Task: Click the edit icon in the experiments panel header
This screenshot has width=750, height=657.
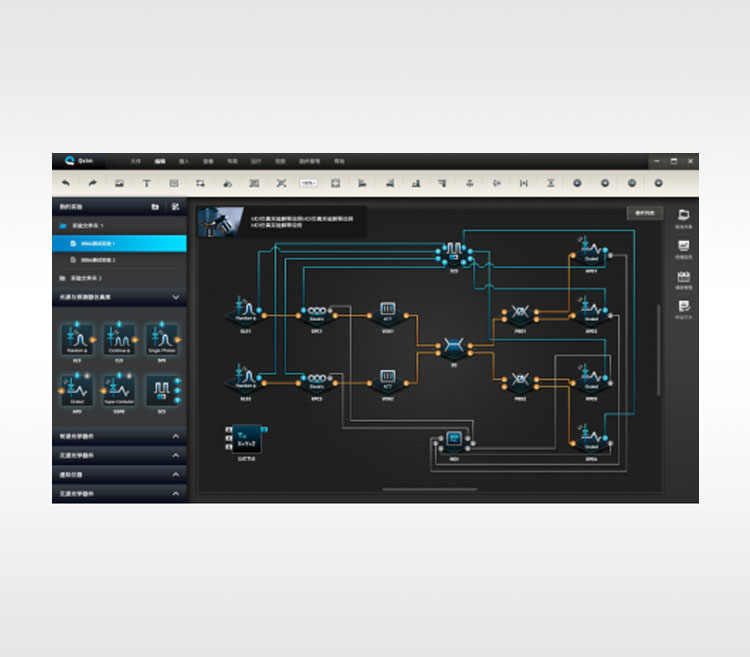Action: click(175, 207)
